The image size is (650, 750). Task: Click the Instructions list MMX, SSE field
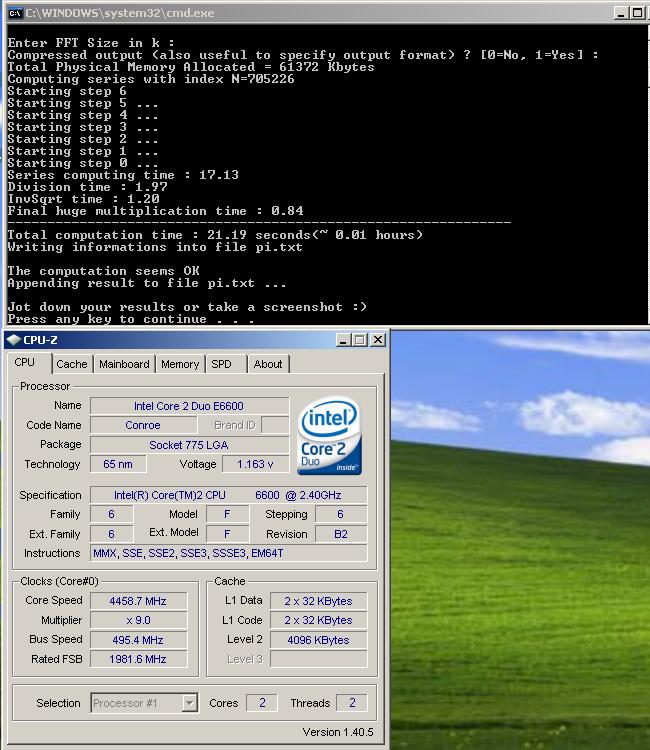228,553
